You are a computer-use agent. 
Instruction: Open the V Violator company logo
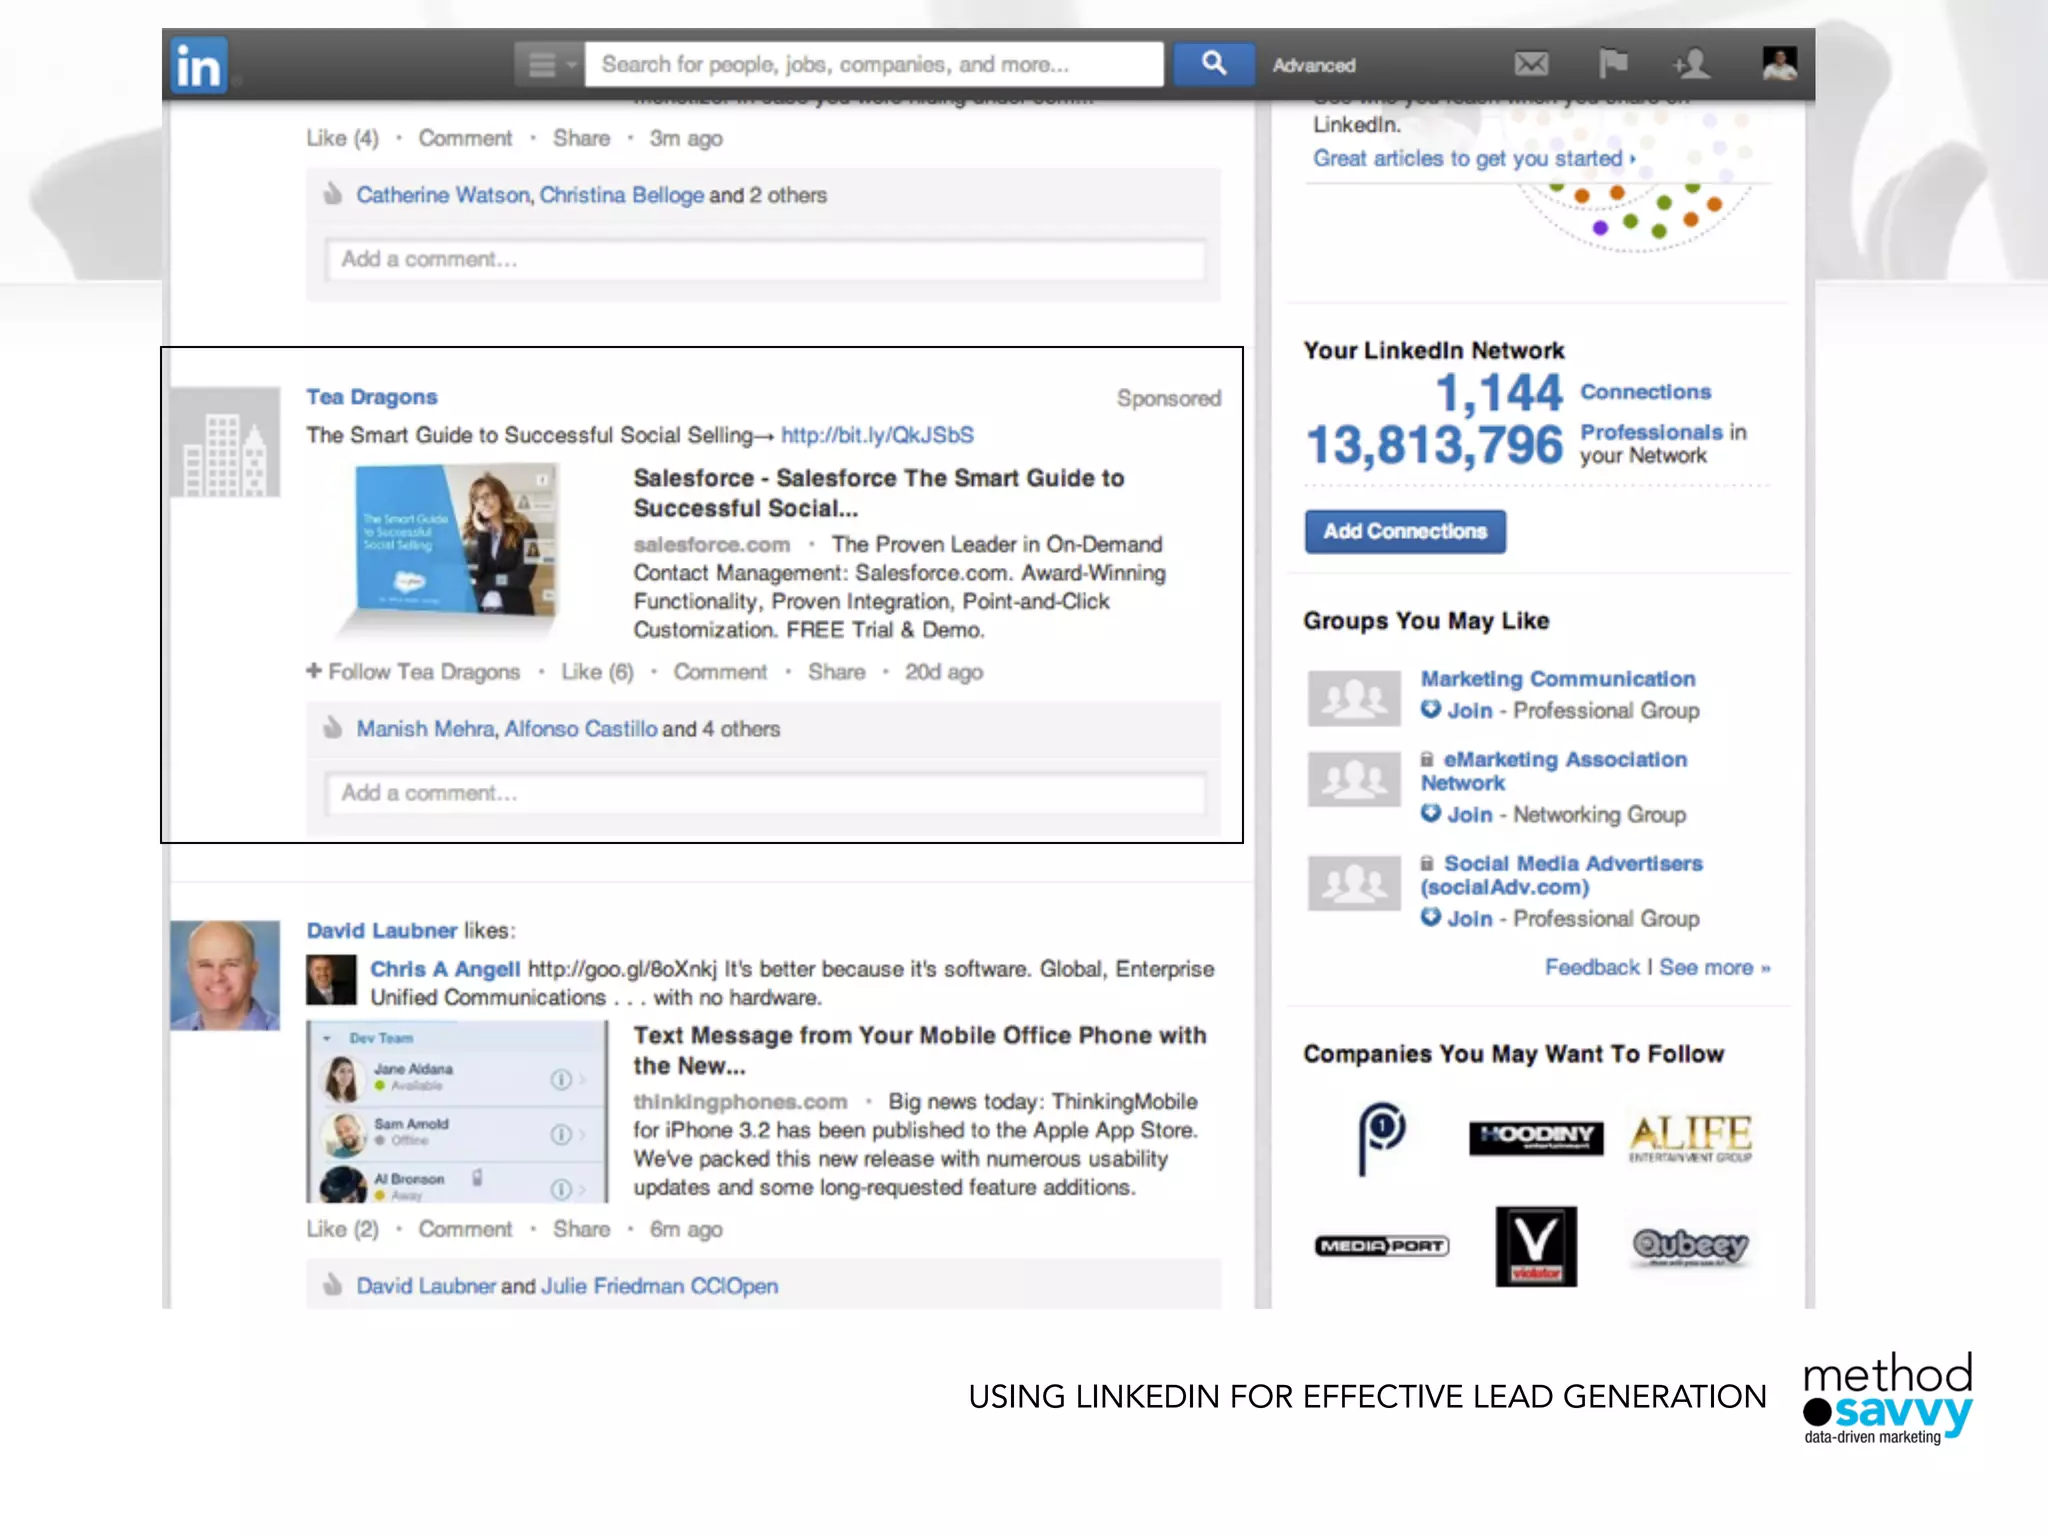tap(1536, 1246)
